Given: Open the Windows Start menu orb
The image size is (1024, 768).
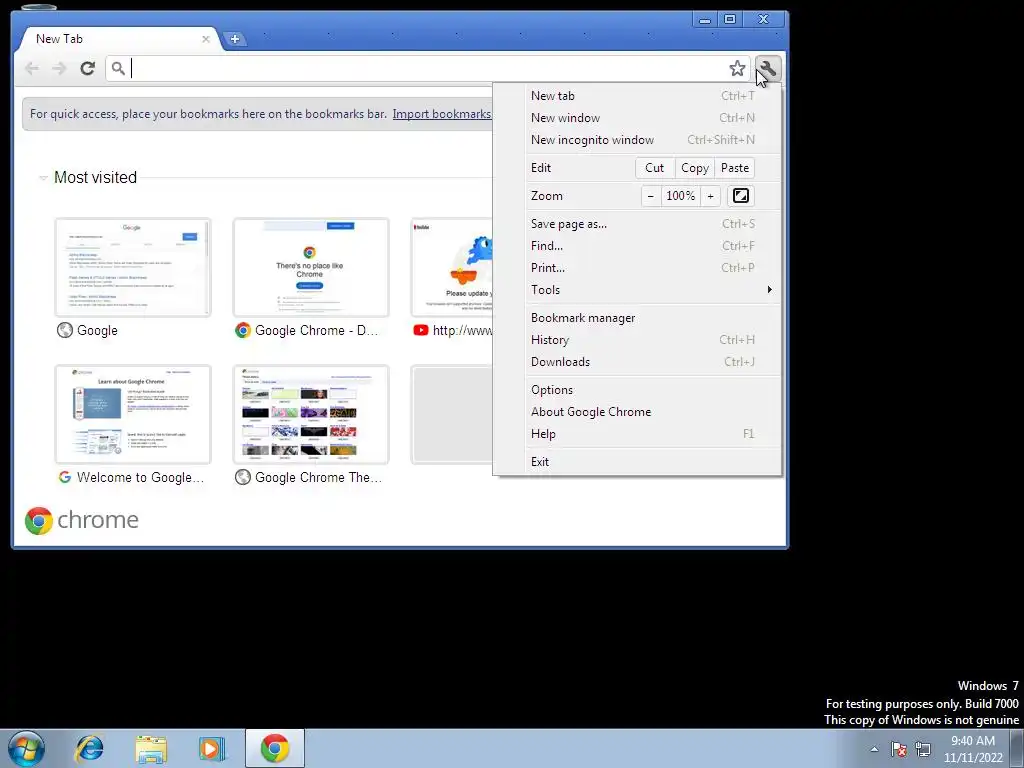Looking at the screenshot, I should [26, 748].
